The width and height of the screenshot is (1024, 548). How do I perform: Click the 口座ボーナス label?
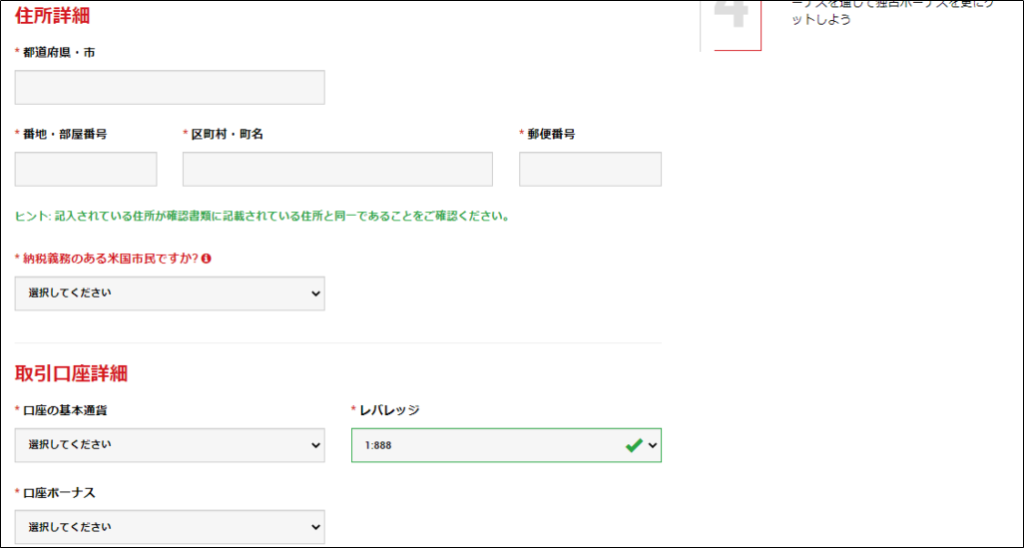coord(59,493)
